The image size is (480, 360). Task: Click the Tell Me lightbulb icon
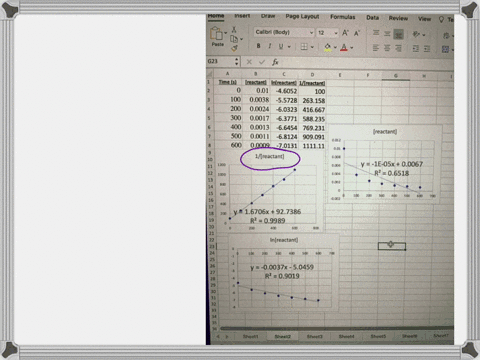pos(441,19)
